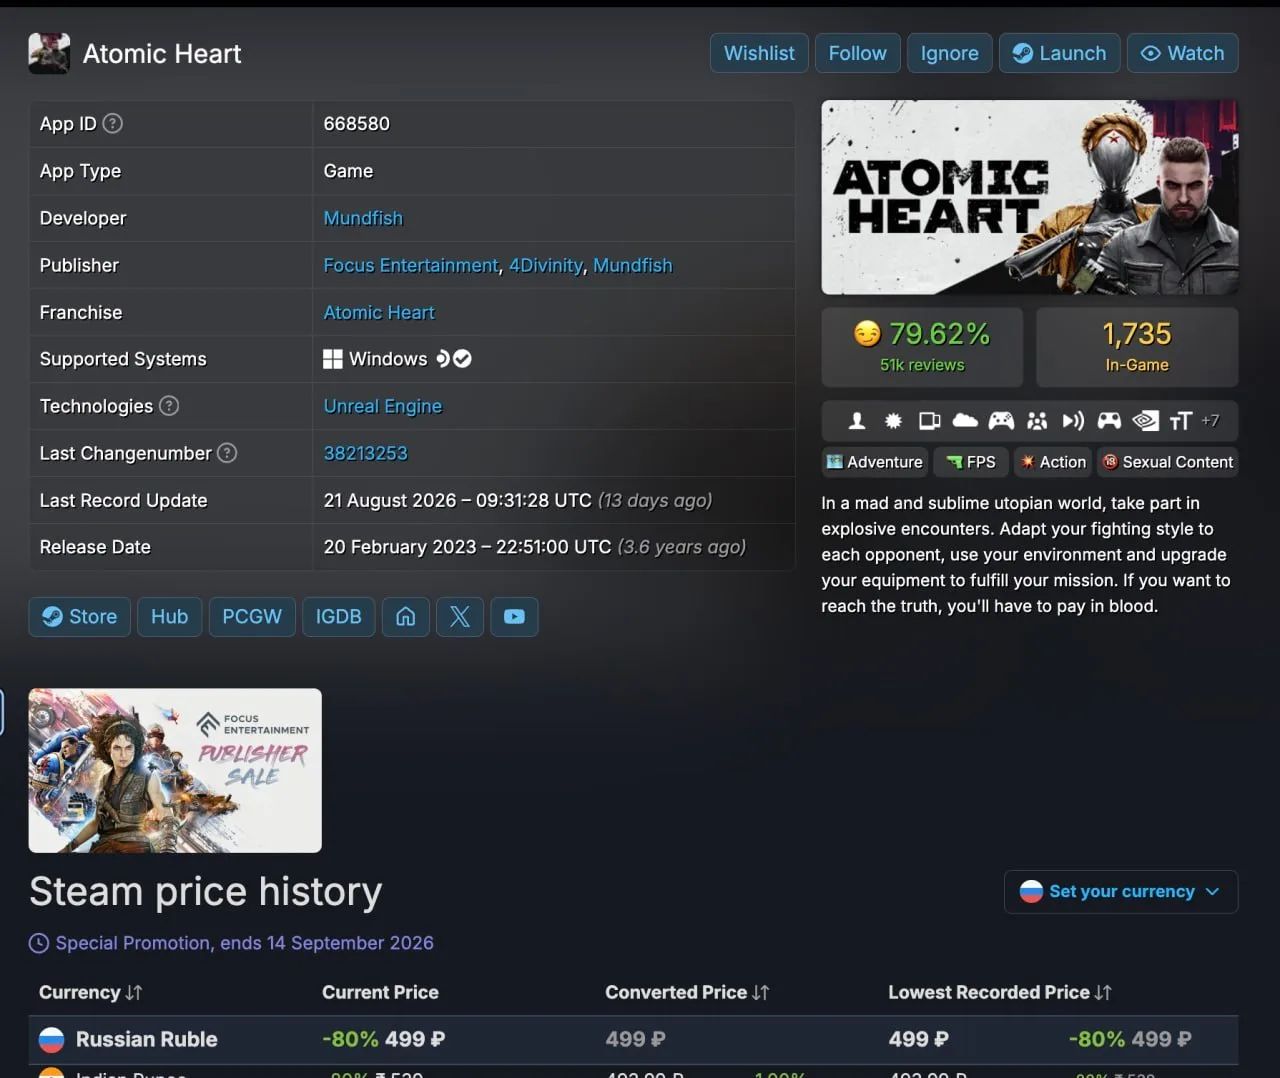Click the App ID help question-mark icon

click(x=113, y=123)
